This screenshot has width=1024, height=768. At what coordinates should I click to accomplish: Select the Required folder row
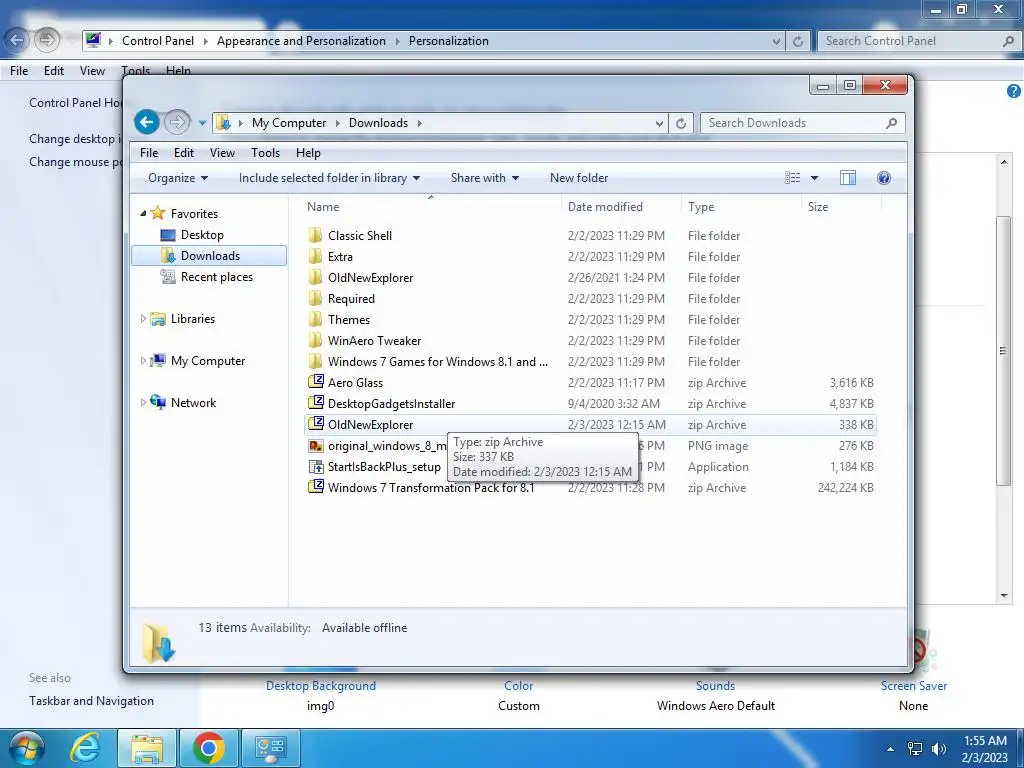590,298
